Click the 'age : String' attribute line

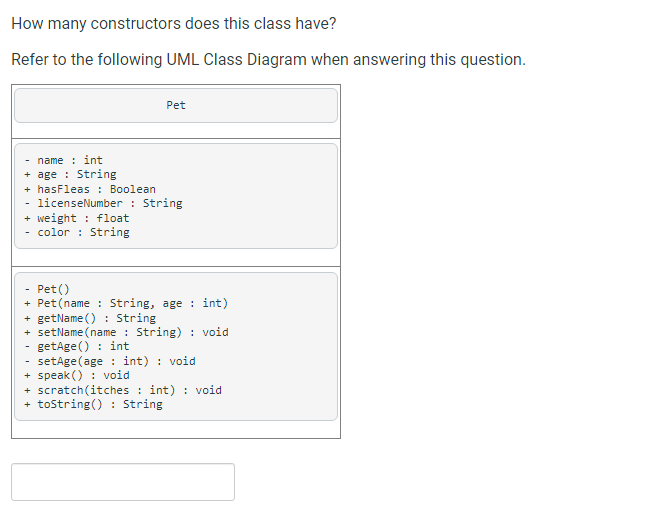click(70, 174)
